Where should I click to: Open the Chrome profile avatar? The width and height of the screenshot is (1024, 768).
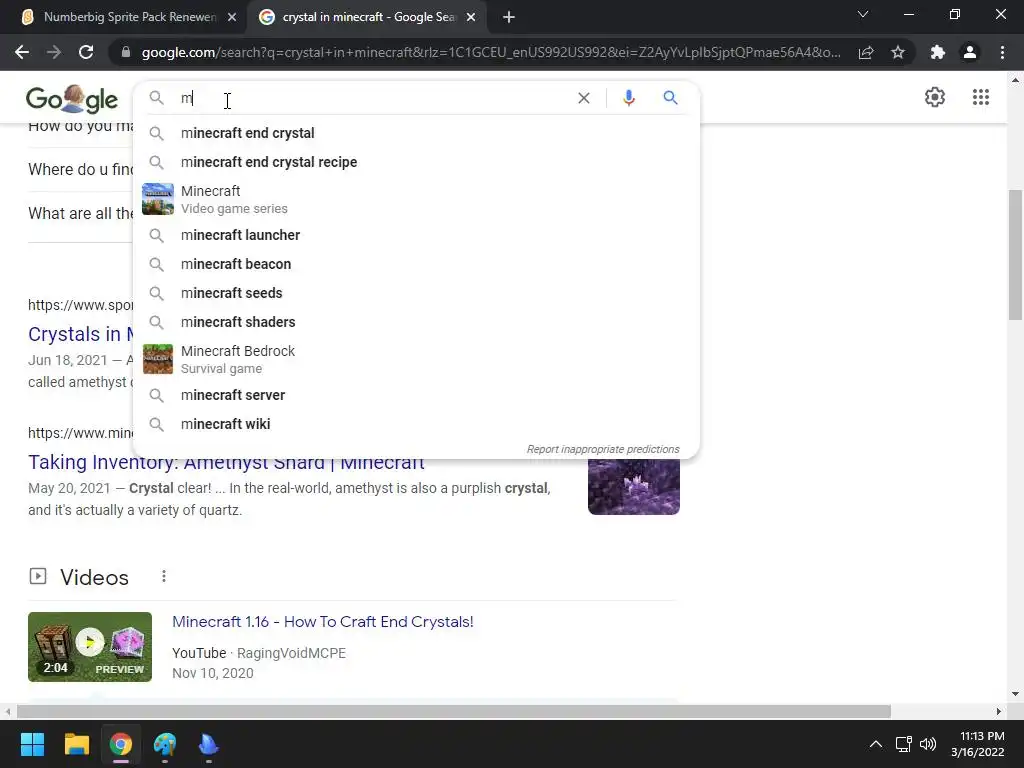[x=970, y=52]
